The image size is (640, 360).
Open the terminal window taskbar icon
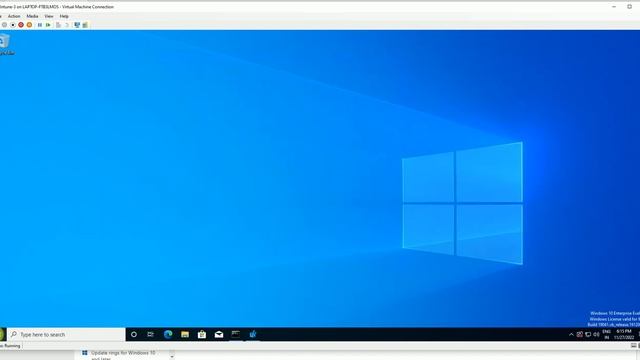(x=236, y=334)
